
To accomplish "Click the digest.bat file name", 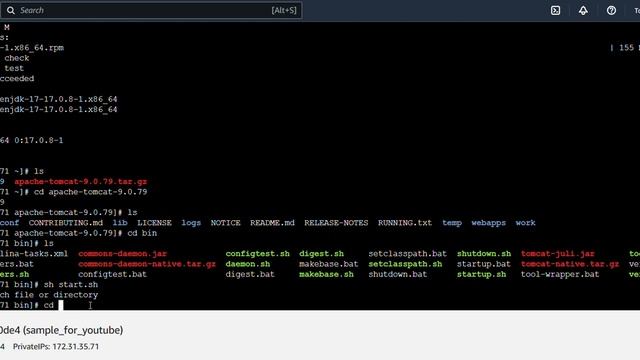I will click(x=250, y=274).
